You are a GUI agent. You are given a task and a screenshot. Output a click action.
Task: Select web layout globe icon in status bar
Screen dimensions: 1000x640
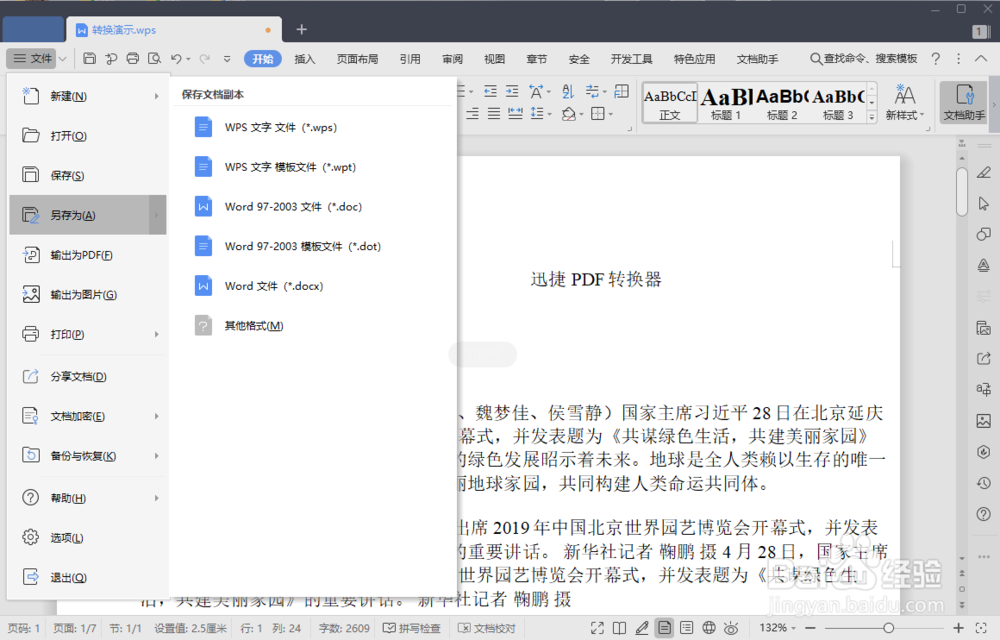(709, 628)
